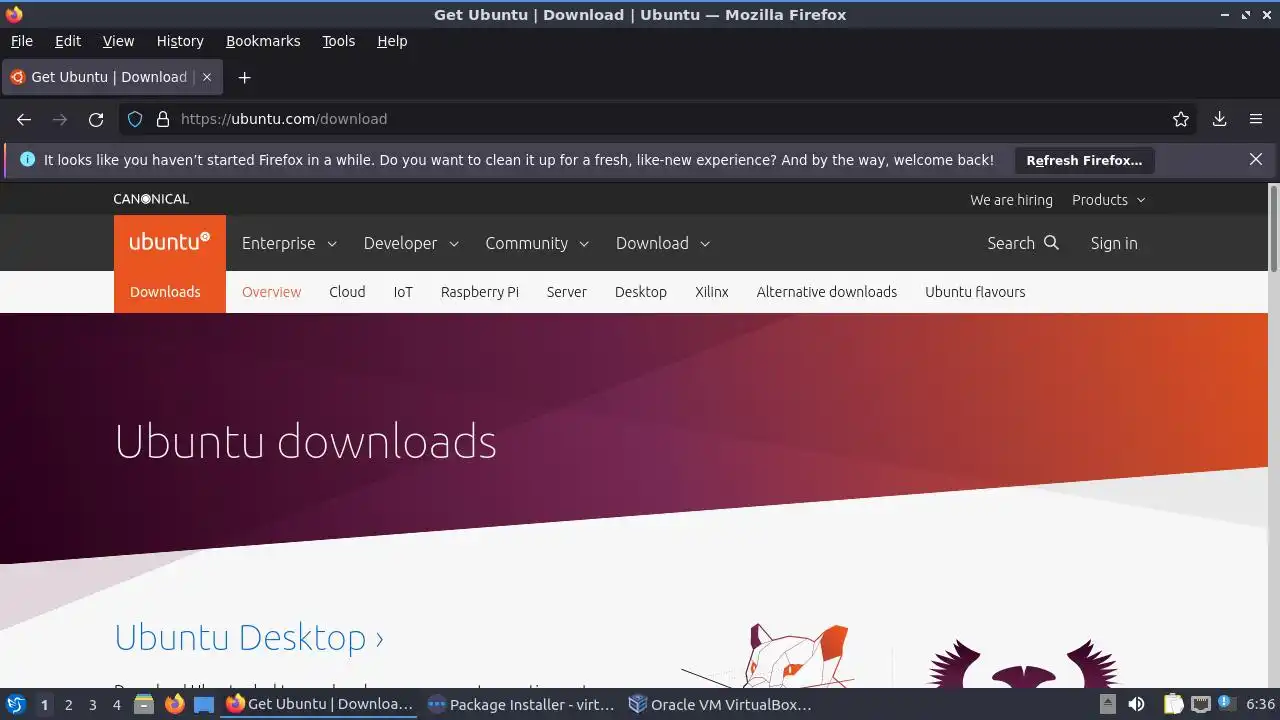This screenshot has height=720, width=1280.
Task: Click the Ubuntu logo in the site header
Action: (170, 242)
